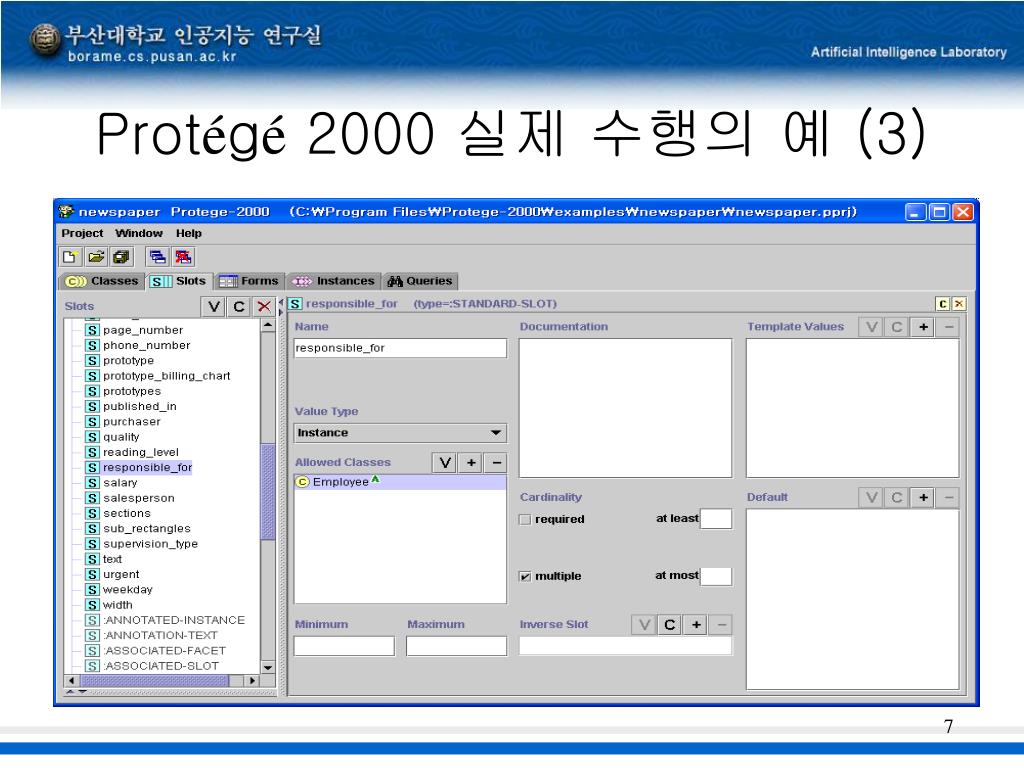1024x768 pixels.
Task: Switch to the Slots tab
Action: click(x=179, y=281)
